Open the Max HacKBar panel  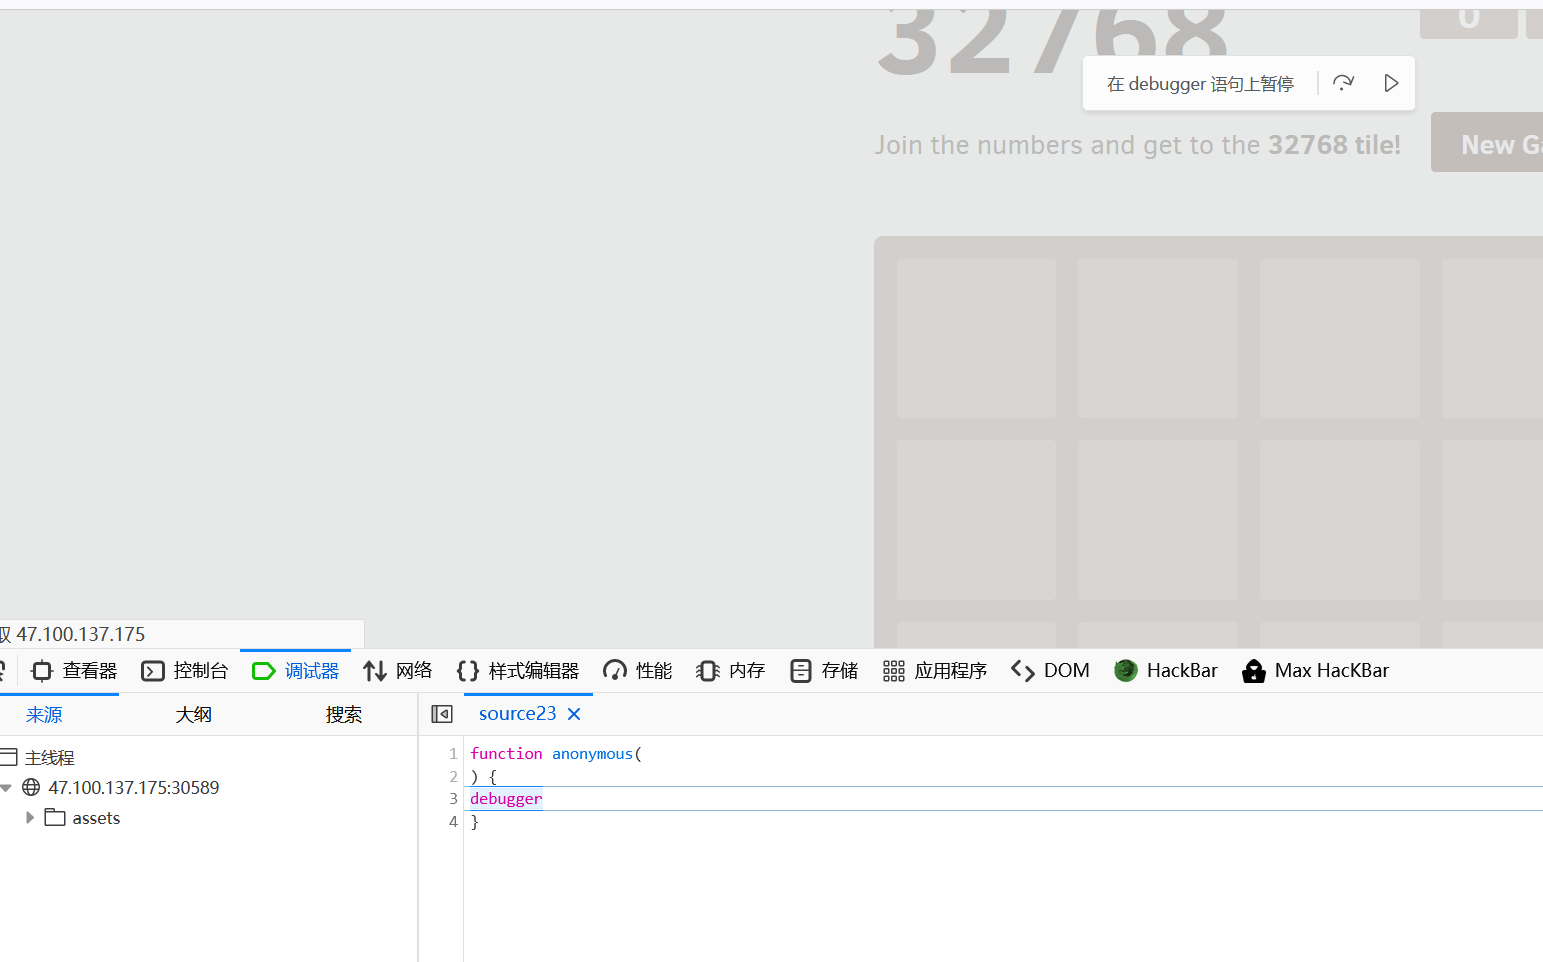click(x=1315, y=671)
